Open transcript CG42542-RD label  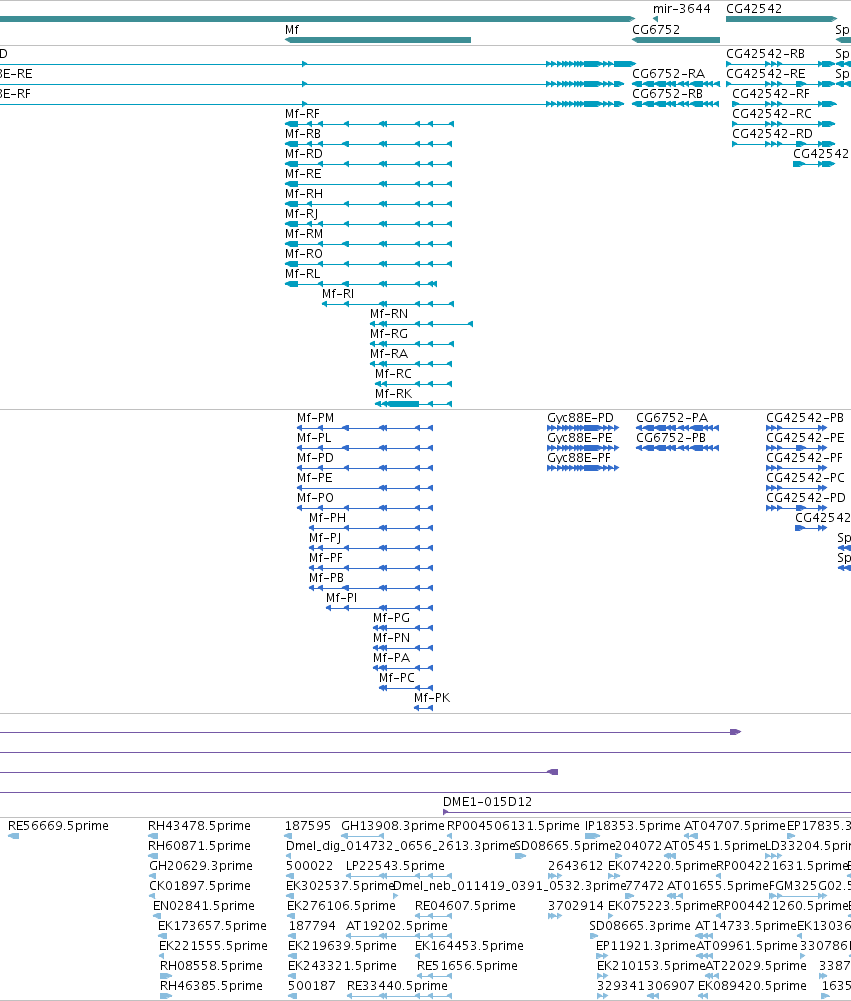[772, 134]
